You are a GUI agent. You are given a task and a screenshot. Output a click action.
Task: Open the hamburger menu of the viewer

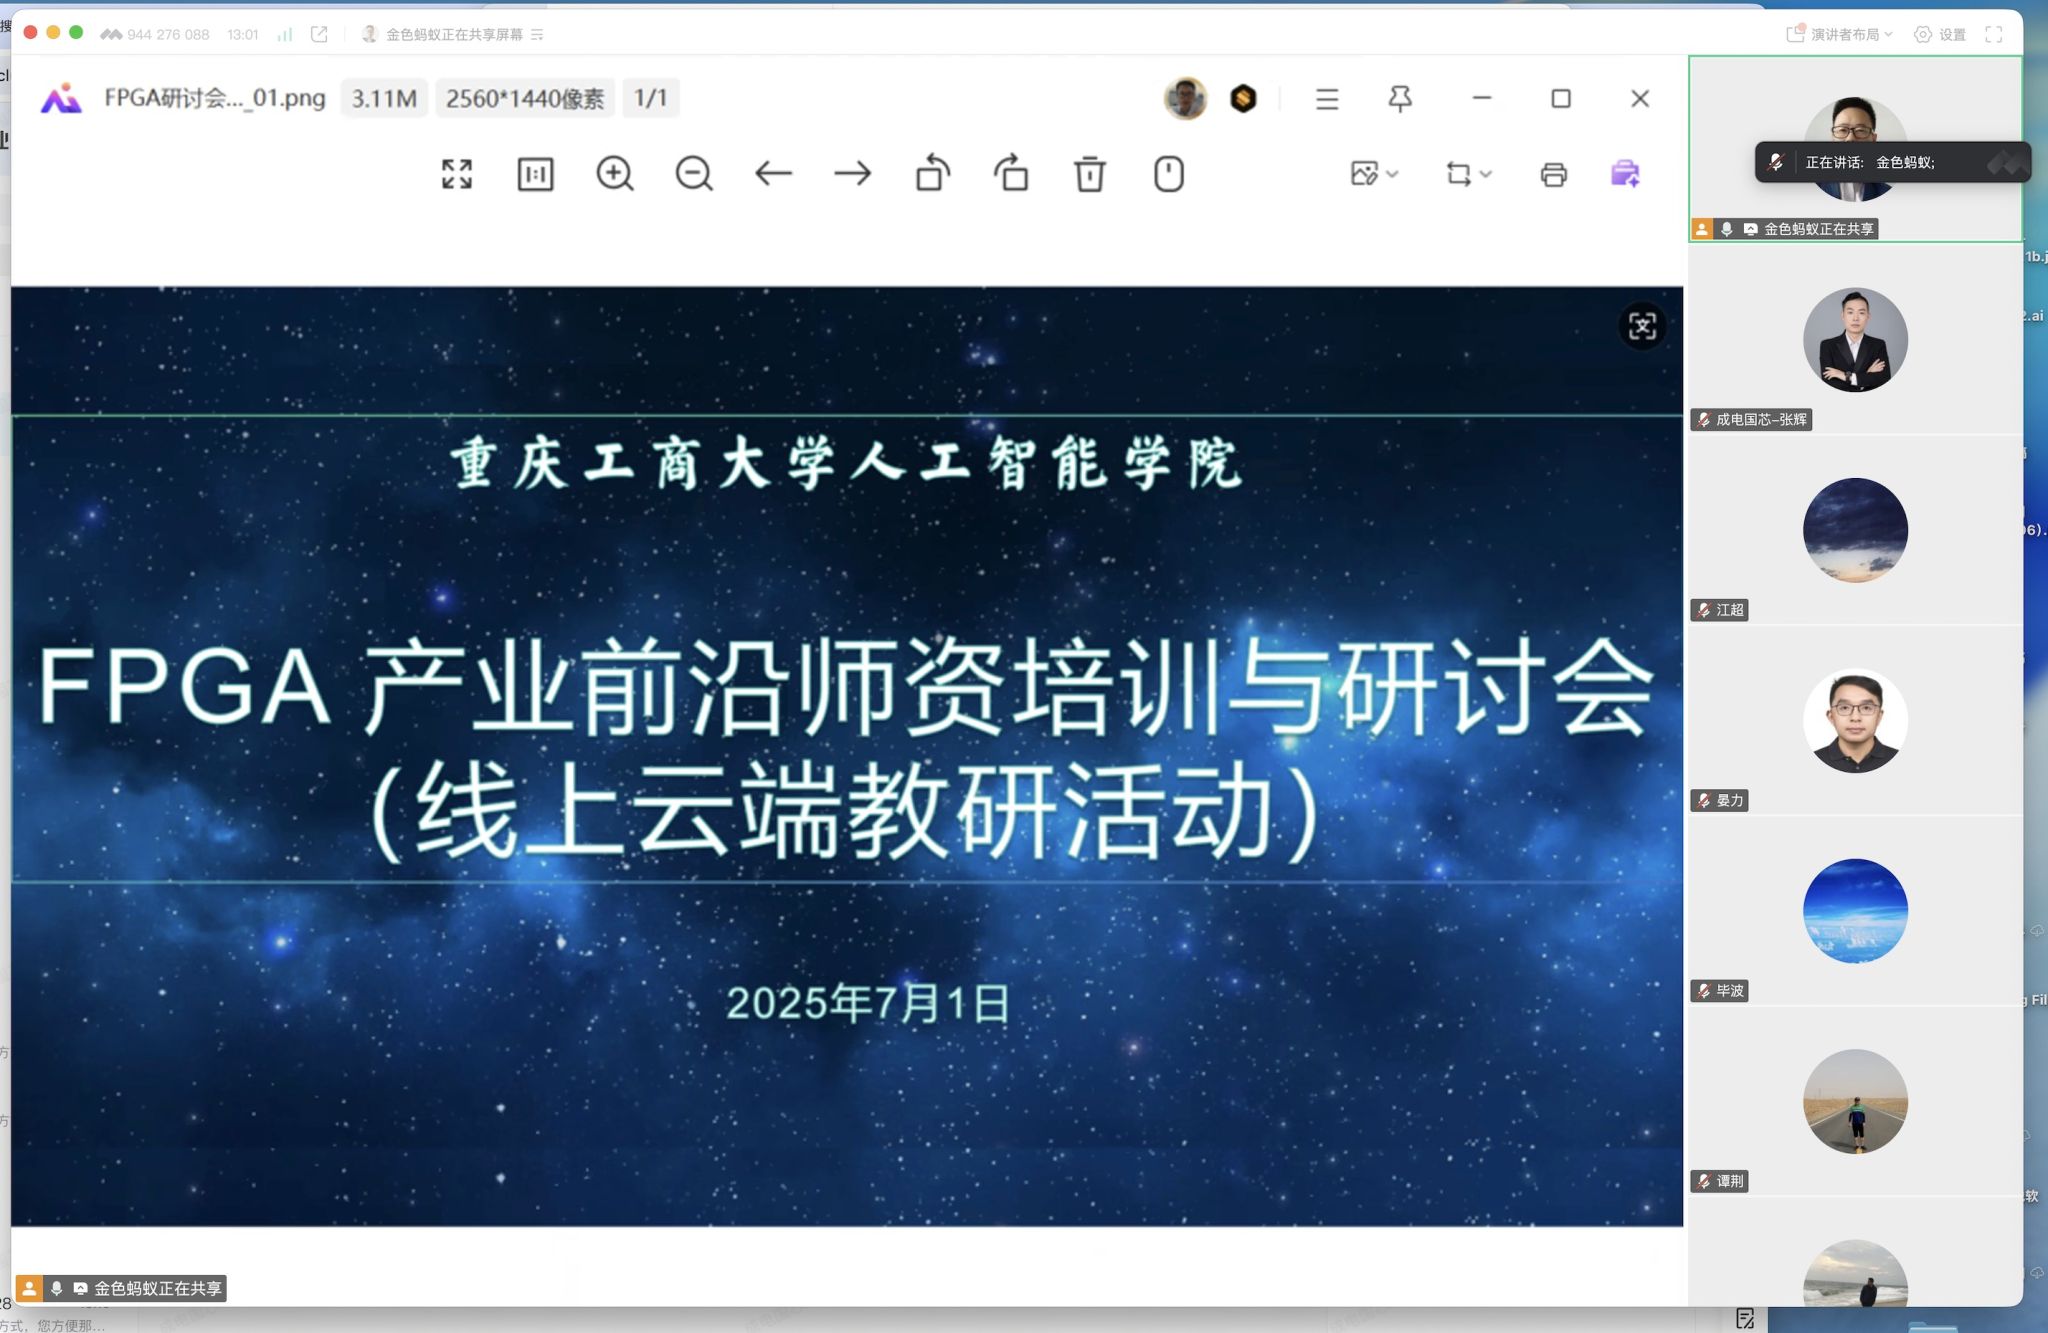(1325, 98)
